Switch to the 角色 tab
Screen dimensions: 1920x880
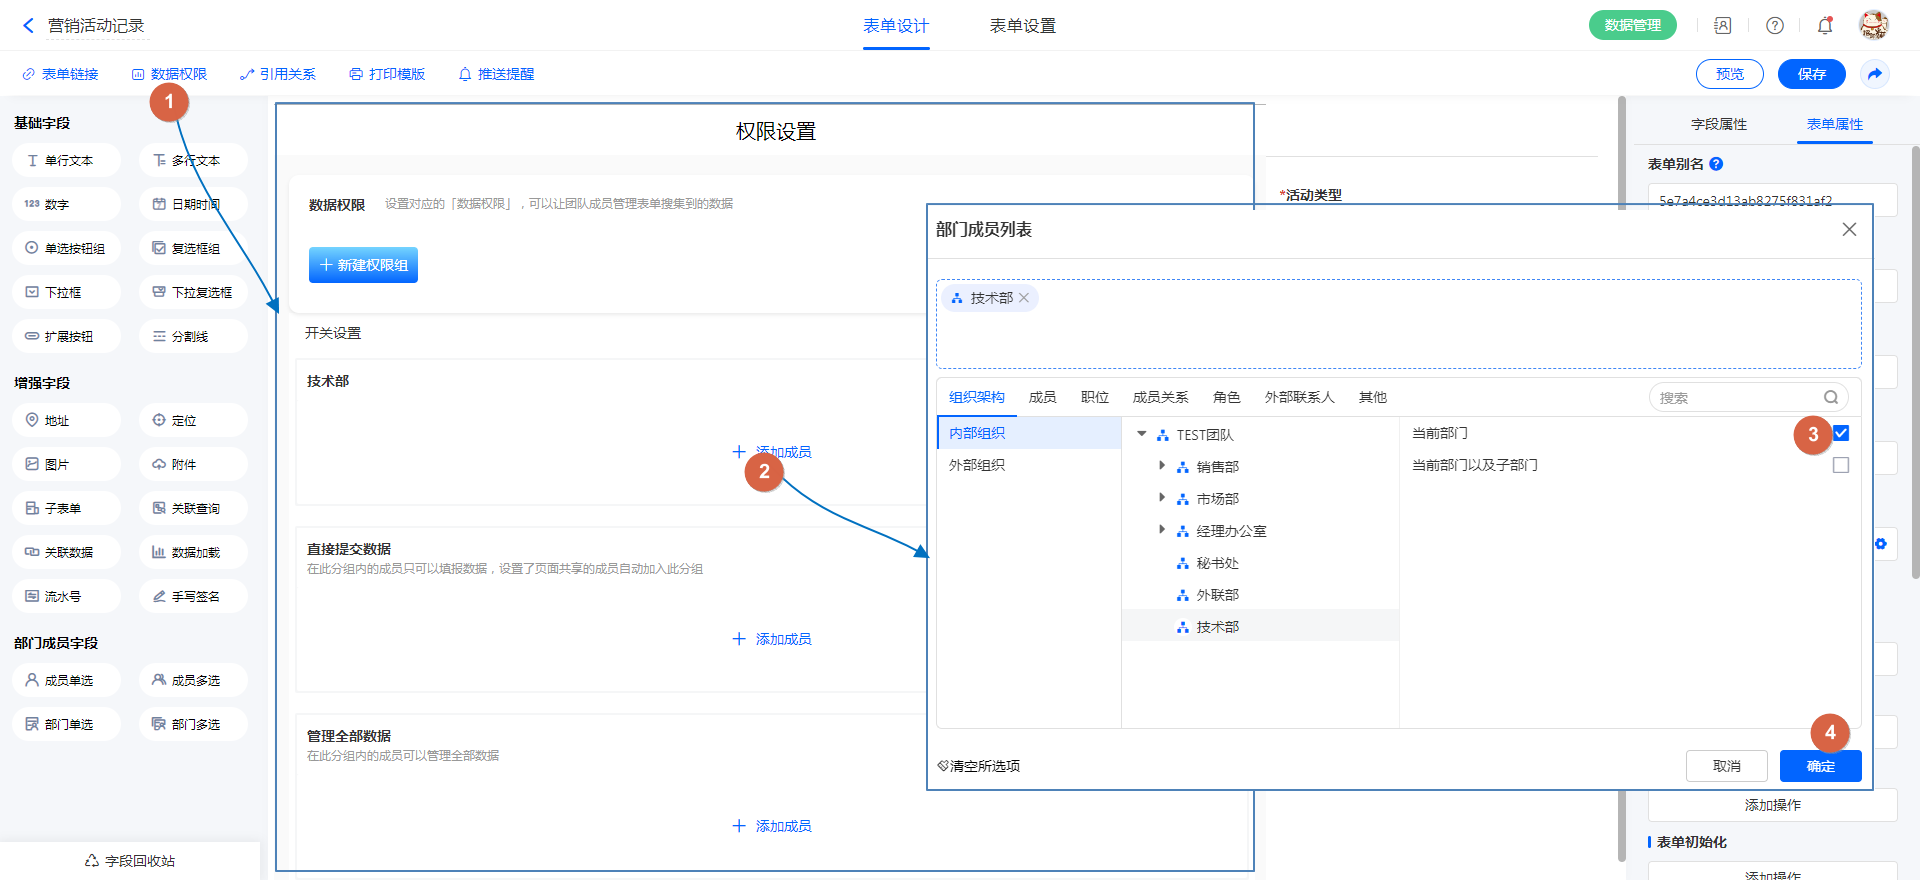pyautogui.click(x=1226, y=397)
